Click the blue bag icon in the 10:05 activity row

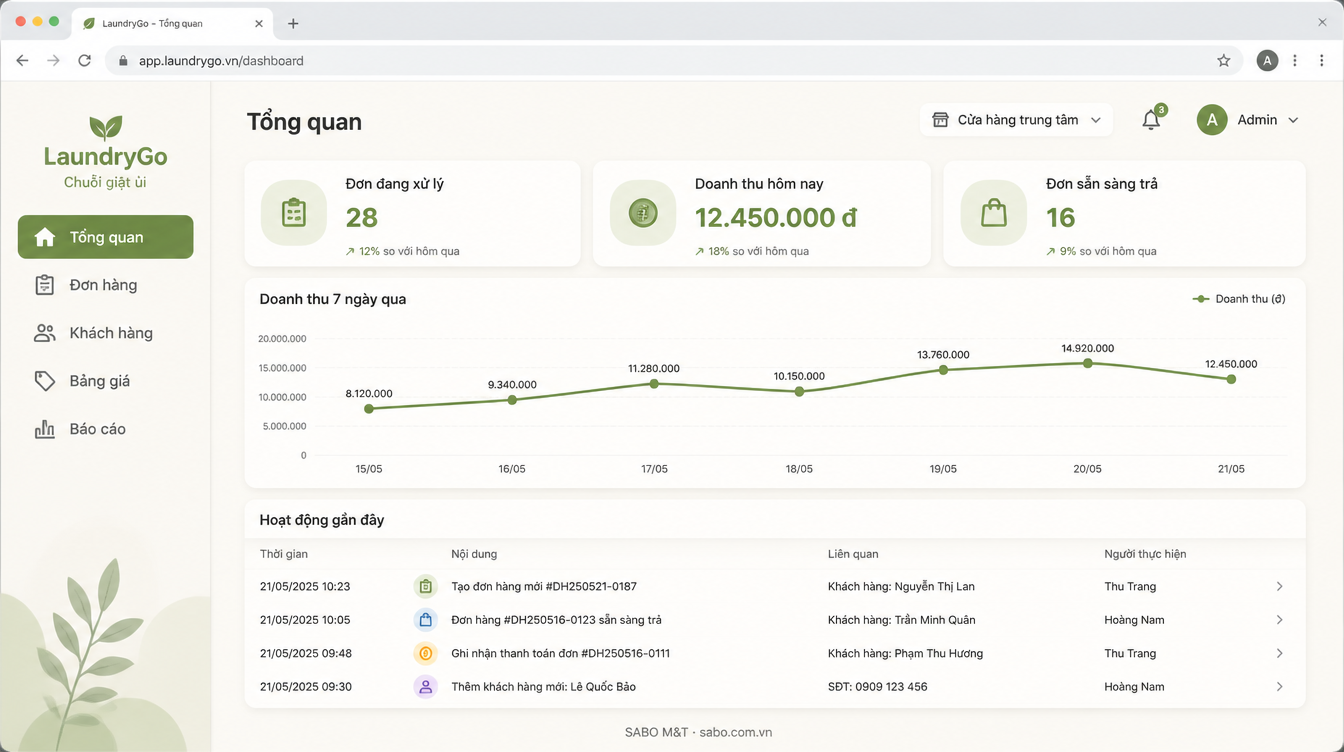426,620
